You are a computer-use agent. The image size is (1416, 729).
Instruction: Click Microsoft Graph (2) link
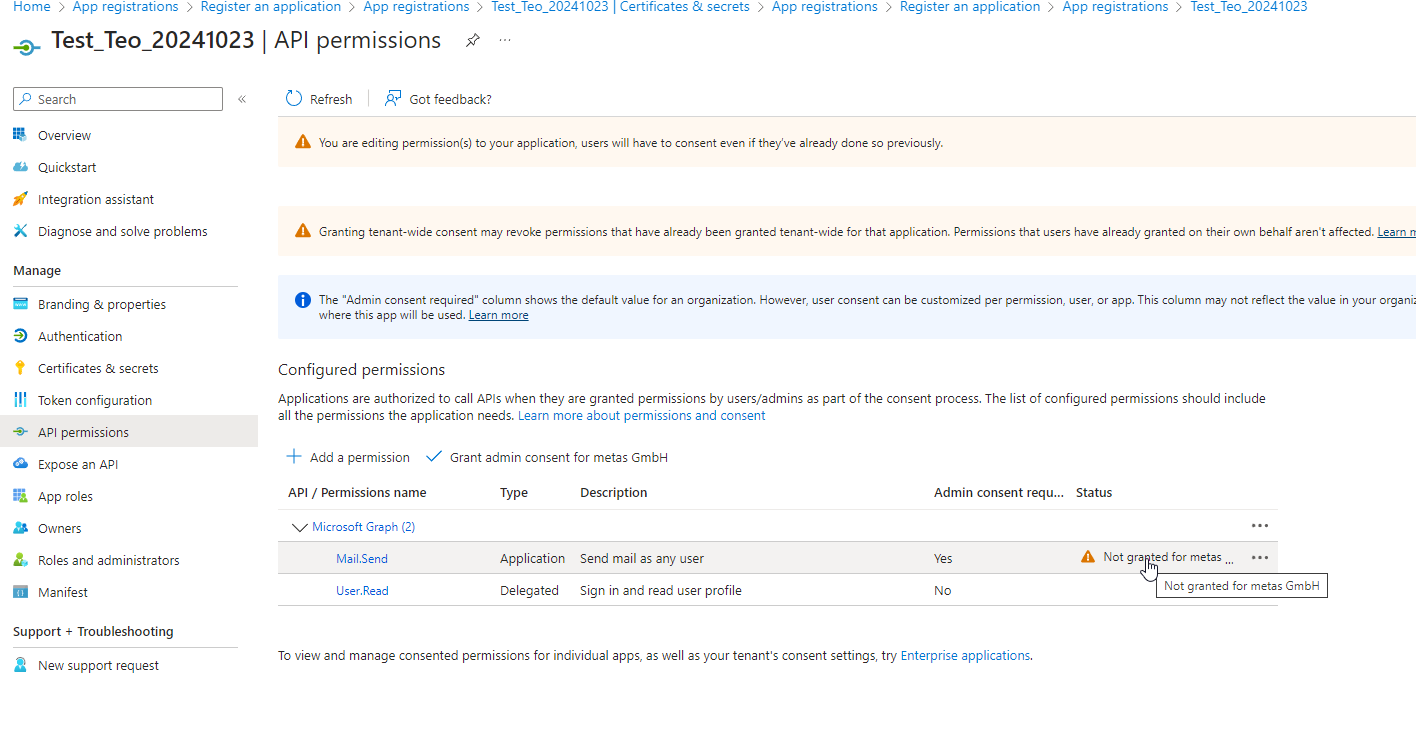[x=363, y=526]
